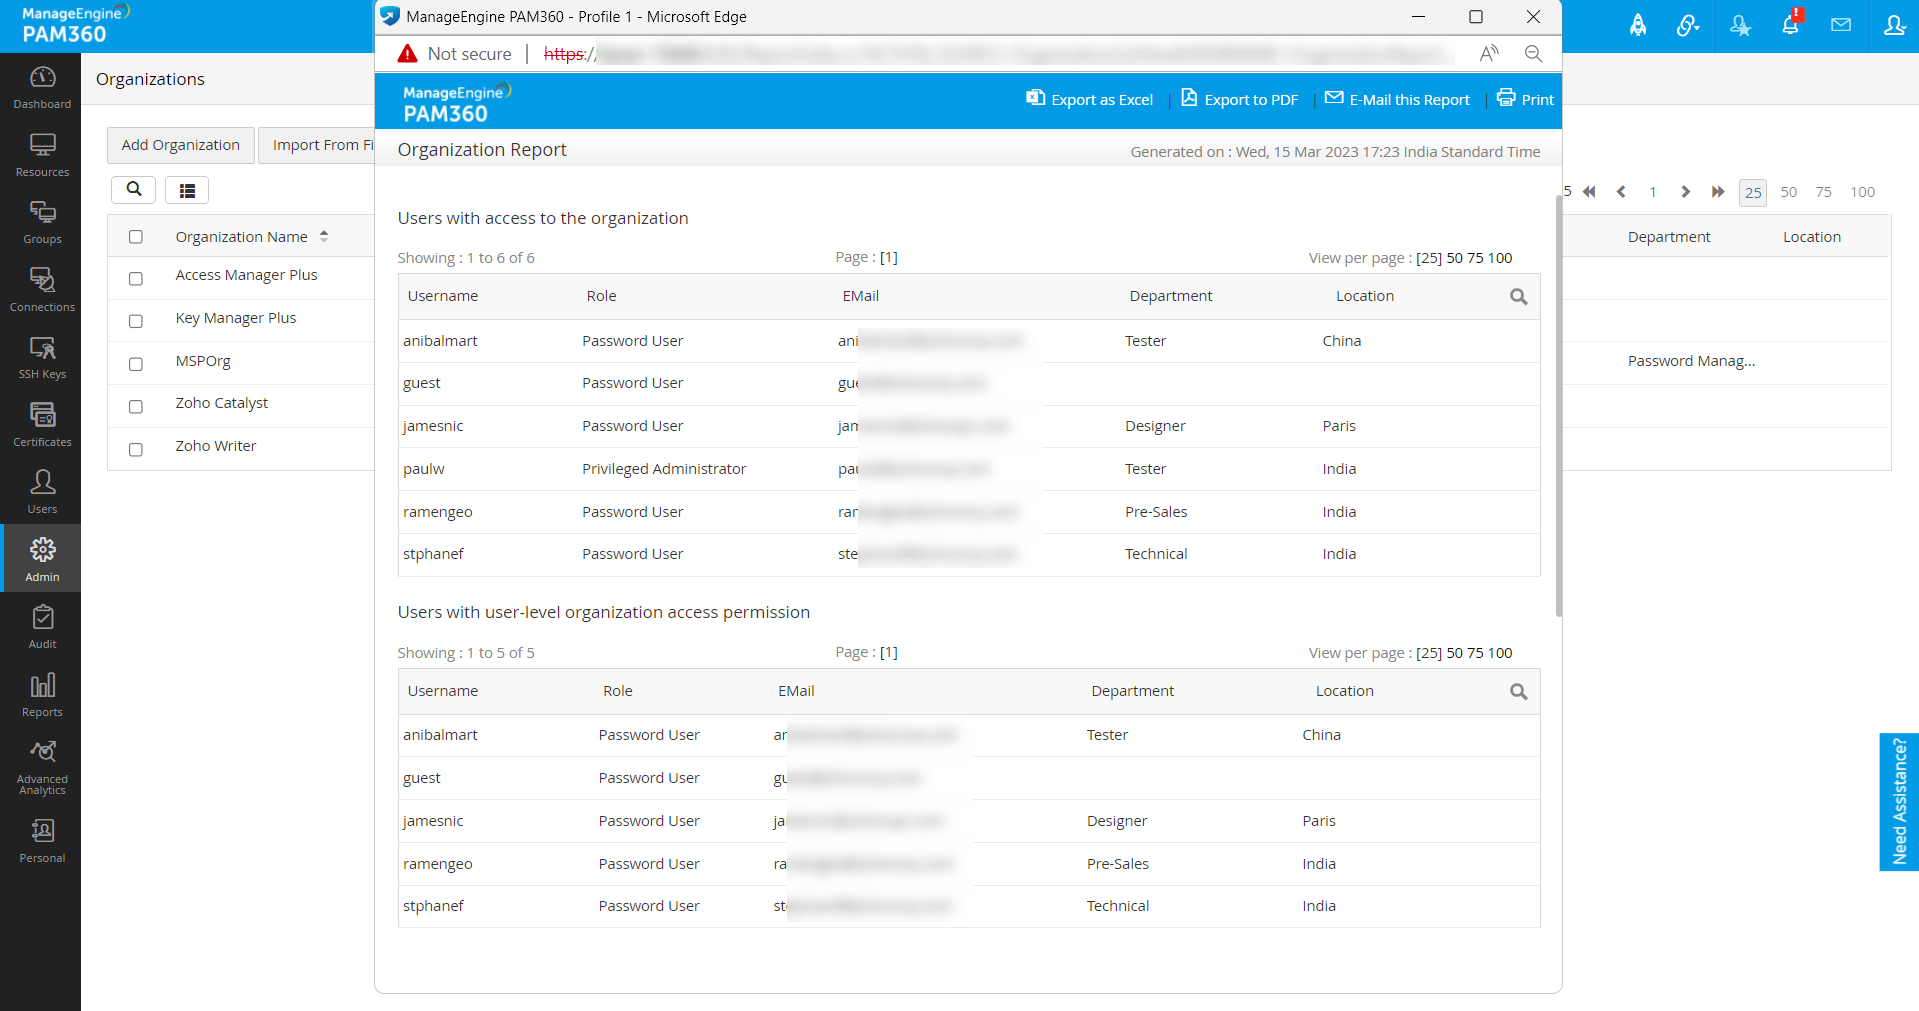Viewport: 1919px width, 1011px height.
Task: Click the Not secure warning
Action: 455,54
